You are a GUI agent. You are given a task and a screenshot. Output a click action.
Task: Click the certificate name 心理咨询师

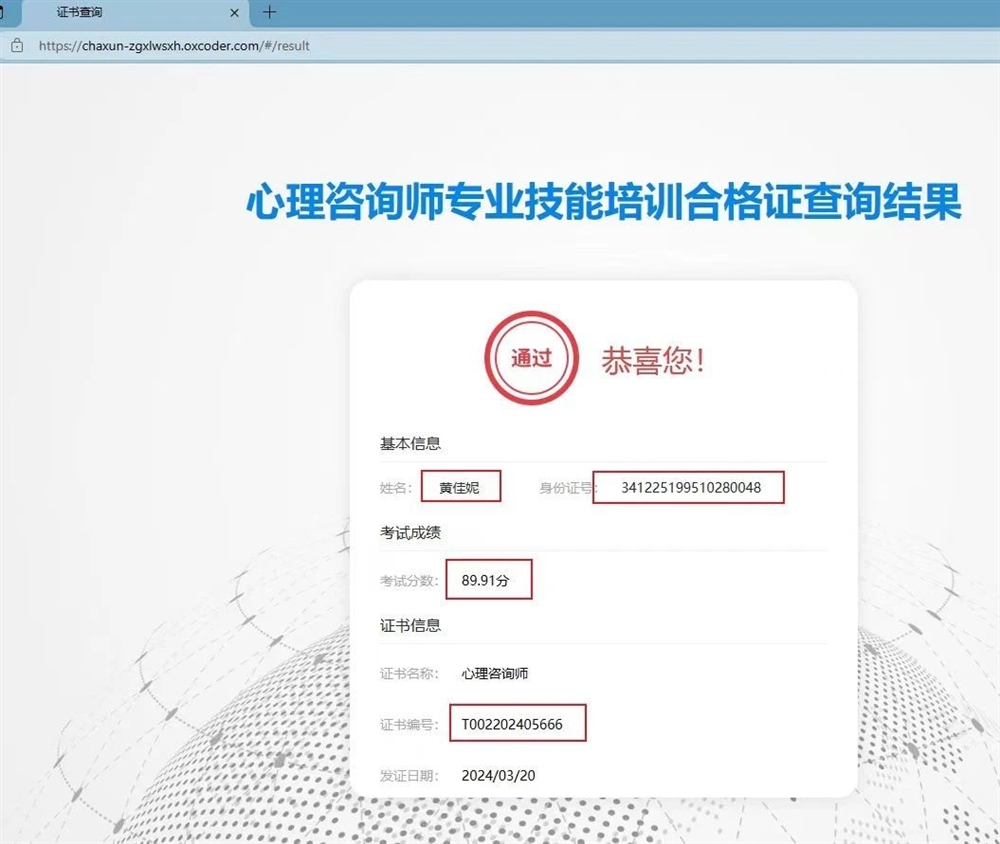tap(494, 674)
